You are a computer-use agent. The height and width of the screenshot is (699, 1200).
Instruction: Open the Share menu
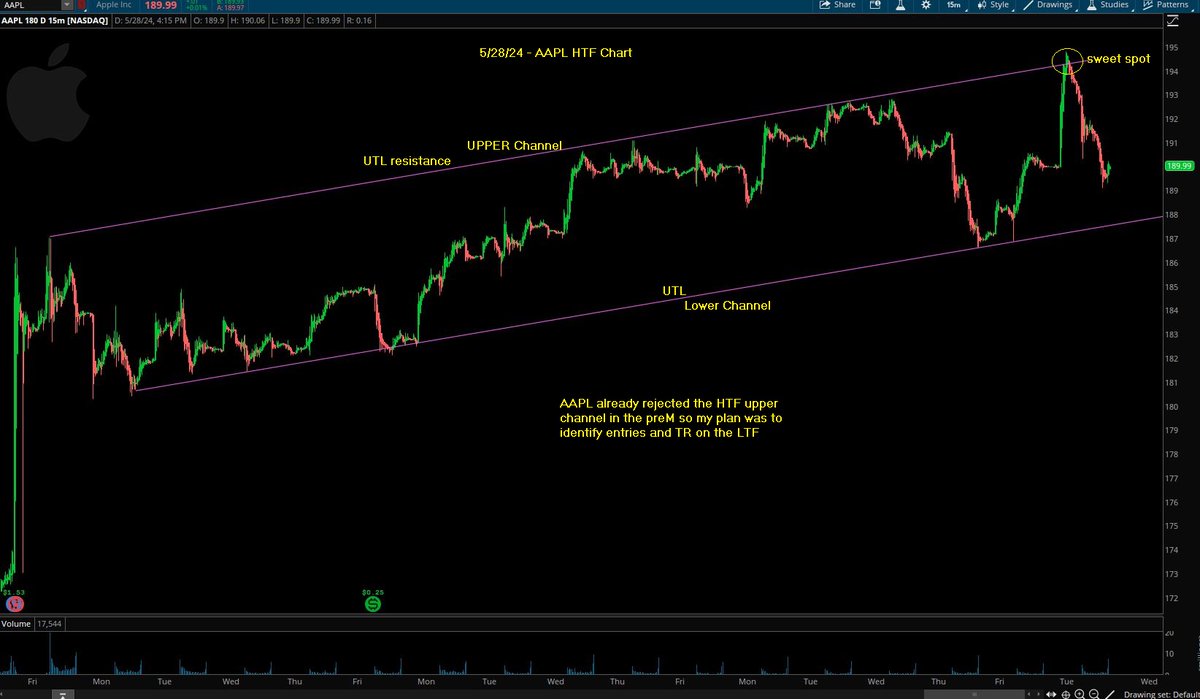837,5
